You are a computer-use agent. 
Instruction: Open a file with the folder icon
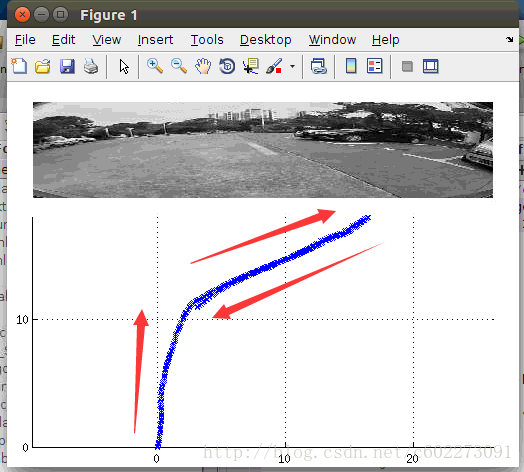(43, 66)
